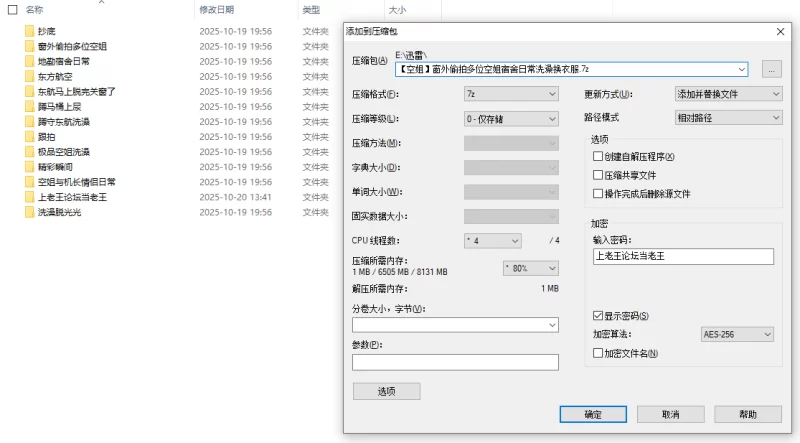Enable 加密文件名 checkbox

tap(598, 353)
